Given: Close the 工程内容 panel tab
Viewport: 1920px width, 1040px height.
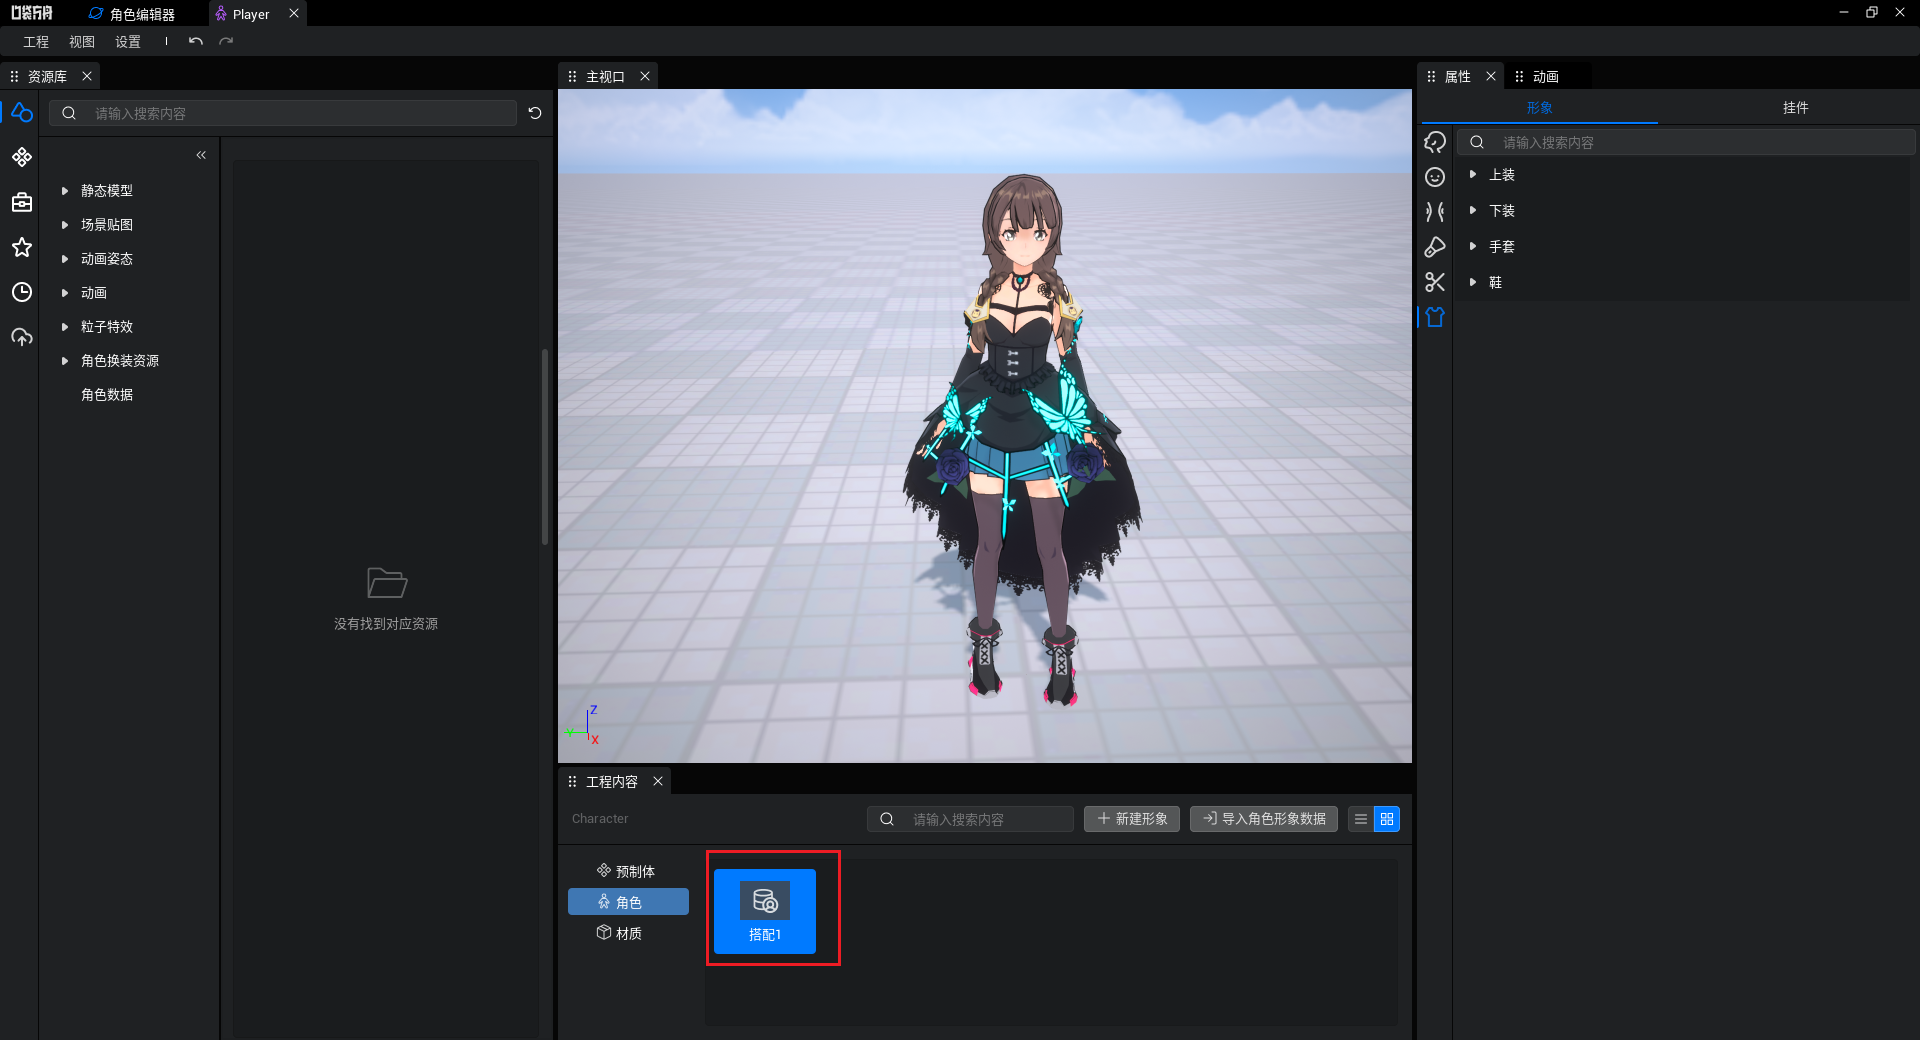Looking at the screenshot, I should (658, 781).
